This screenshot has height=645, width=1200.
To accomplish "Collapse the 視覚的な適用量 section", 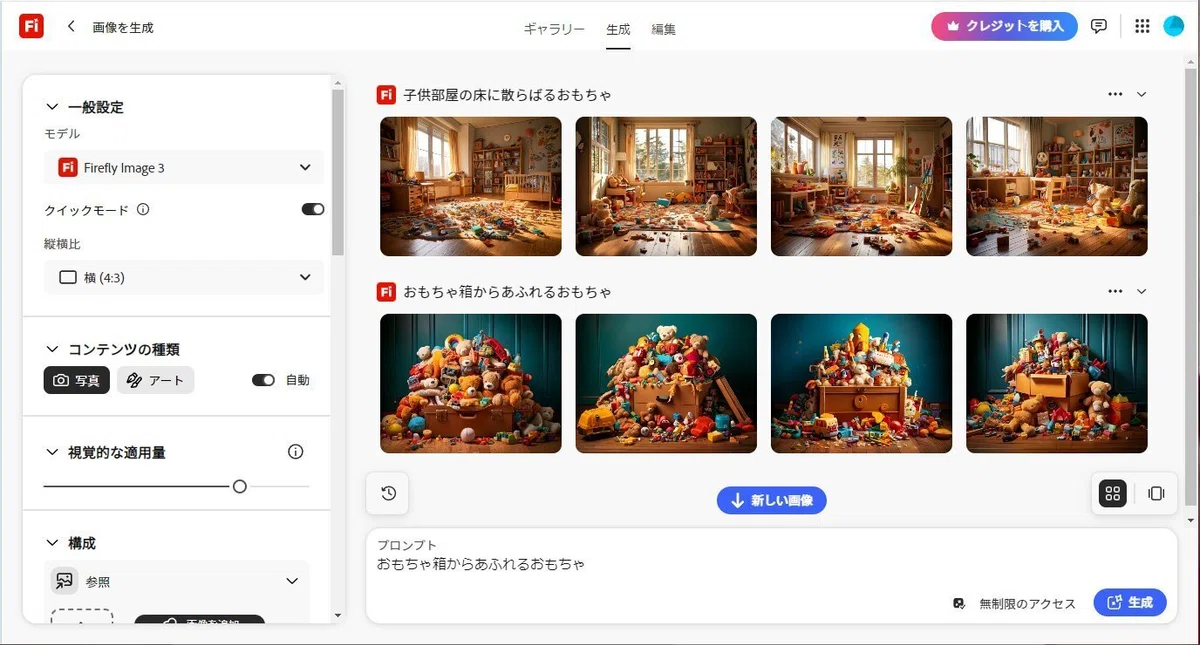I will tap(53, 452).
